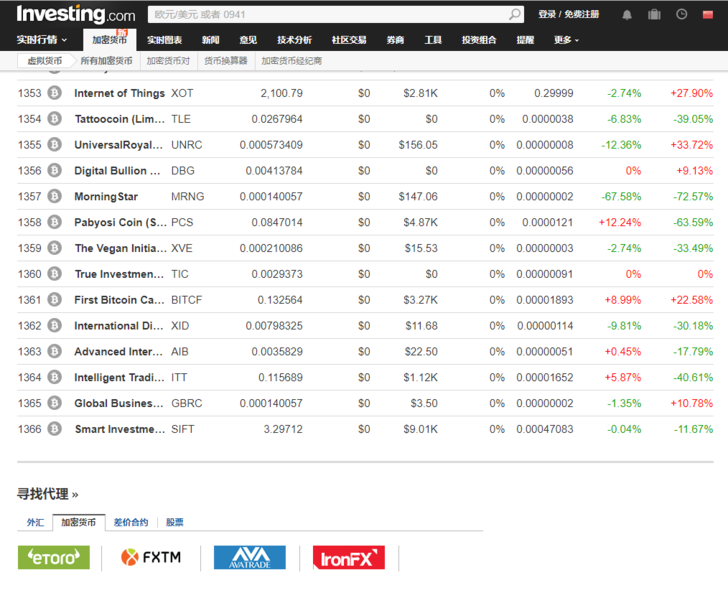This screenshot has width=728, height=598.
Task: Open the IronFX broker logo
Action: (x=348, y=557)
